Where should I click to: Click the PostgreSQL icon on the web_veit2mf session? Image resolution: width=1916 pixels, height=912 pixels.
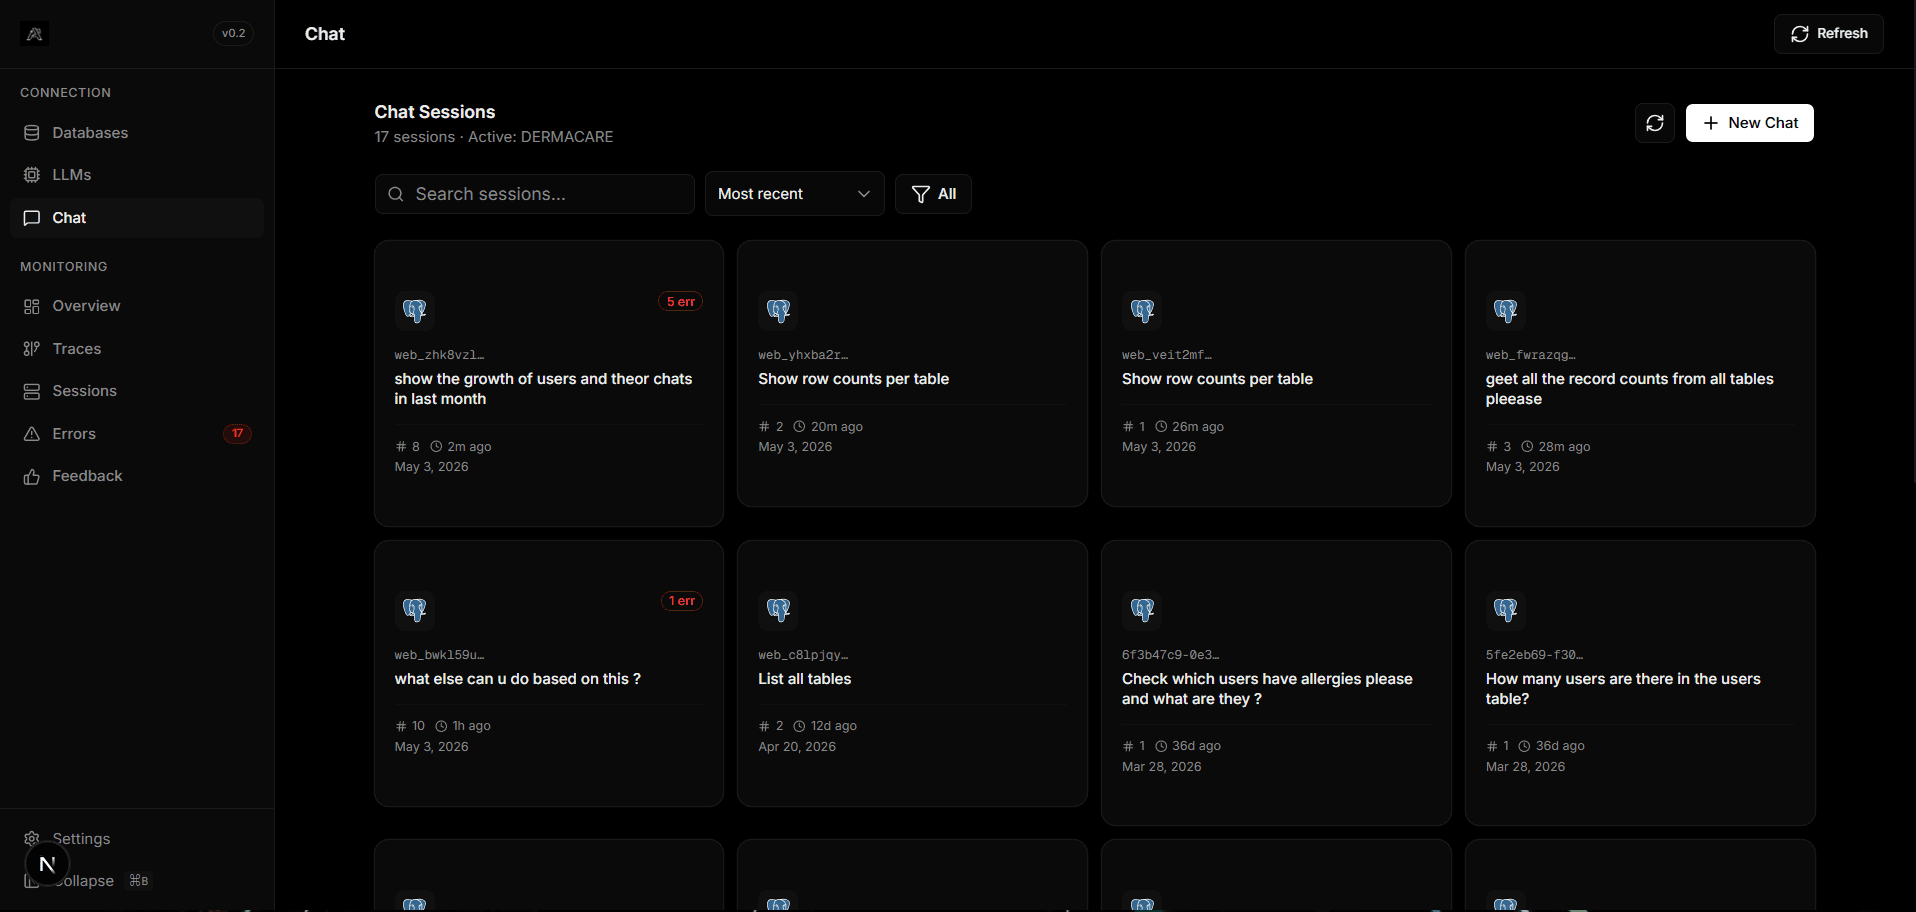click(x=1142, y=310)
